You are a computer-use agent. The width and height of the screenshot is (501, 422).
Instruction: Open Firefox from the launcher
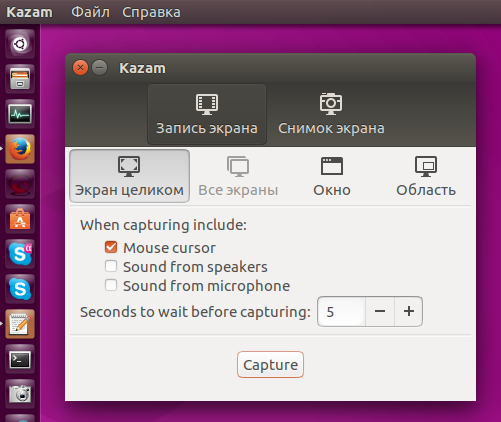(x=20, y=149)
